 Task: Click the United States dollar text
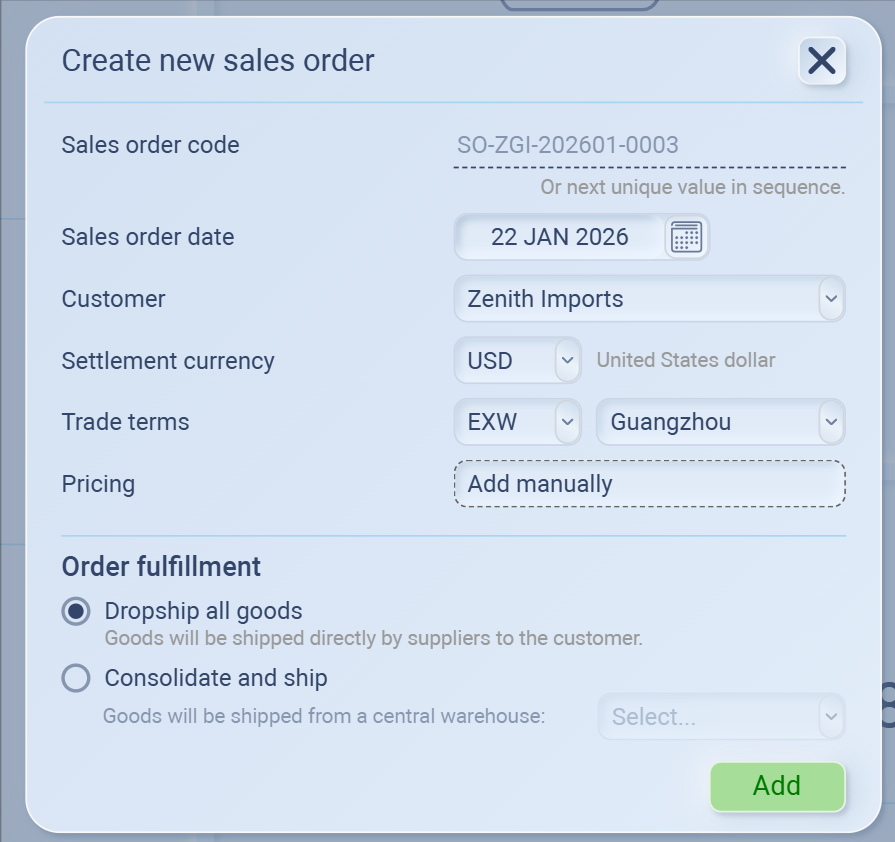pos(686,361)
